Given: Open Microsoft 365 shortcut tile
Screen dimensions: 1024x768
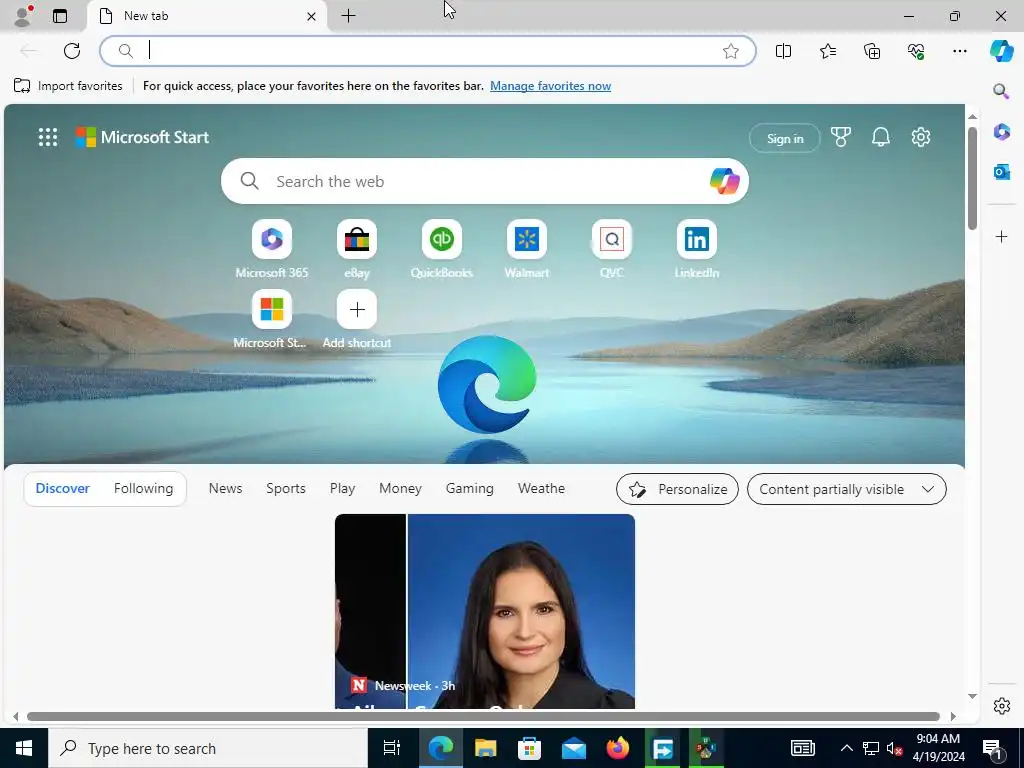Looking at the screenshot, I should click(x=272, y=249).
